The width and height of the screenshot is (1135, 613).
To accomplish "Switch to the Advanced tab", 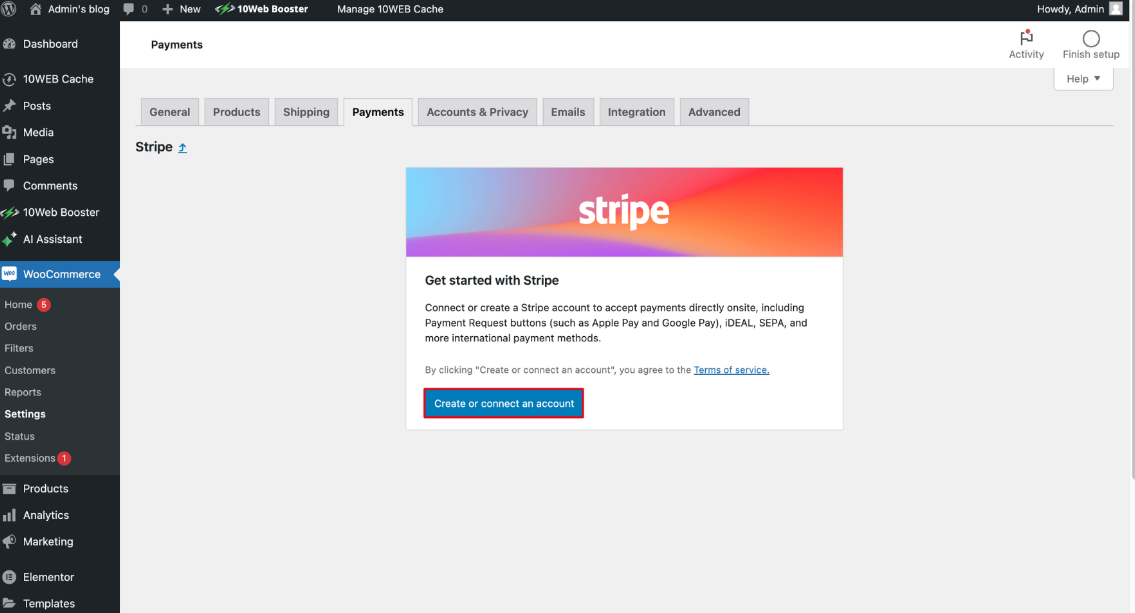I will (714, 112).
